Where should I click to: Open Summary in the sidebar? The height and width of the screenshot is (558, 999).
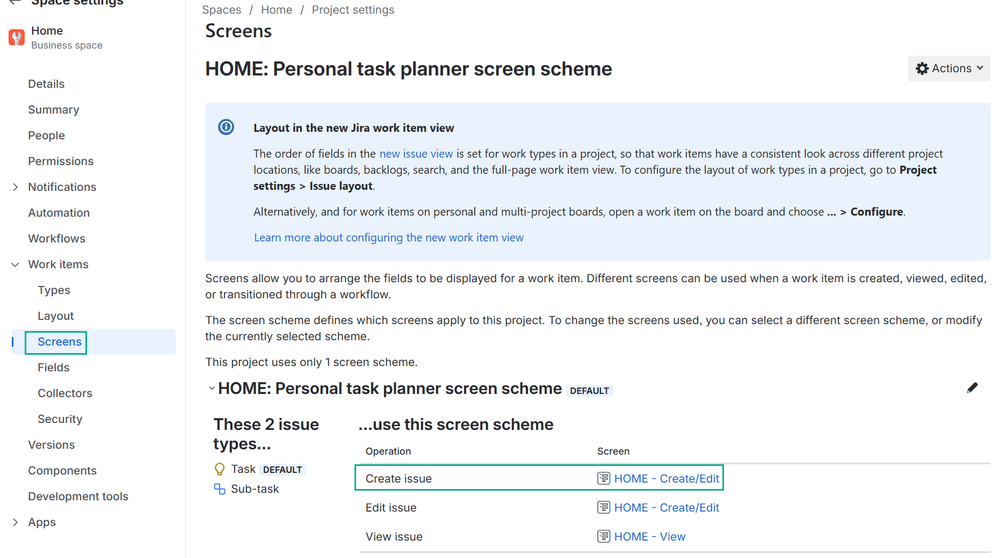coord(54,110)
